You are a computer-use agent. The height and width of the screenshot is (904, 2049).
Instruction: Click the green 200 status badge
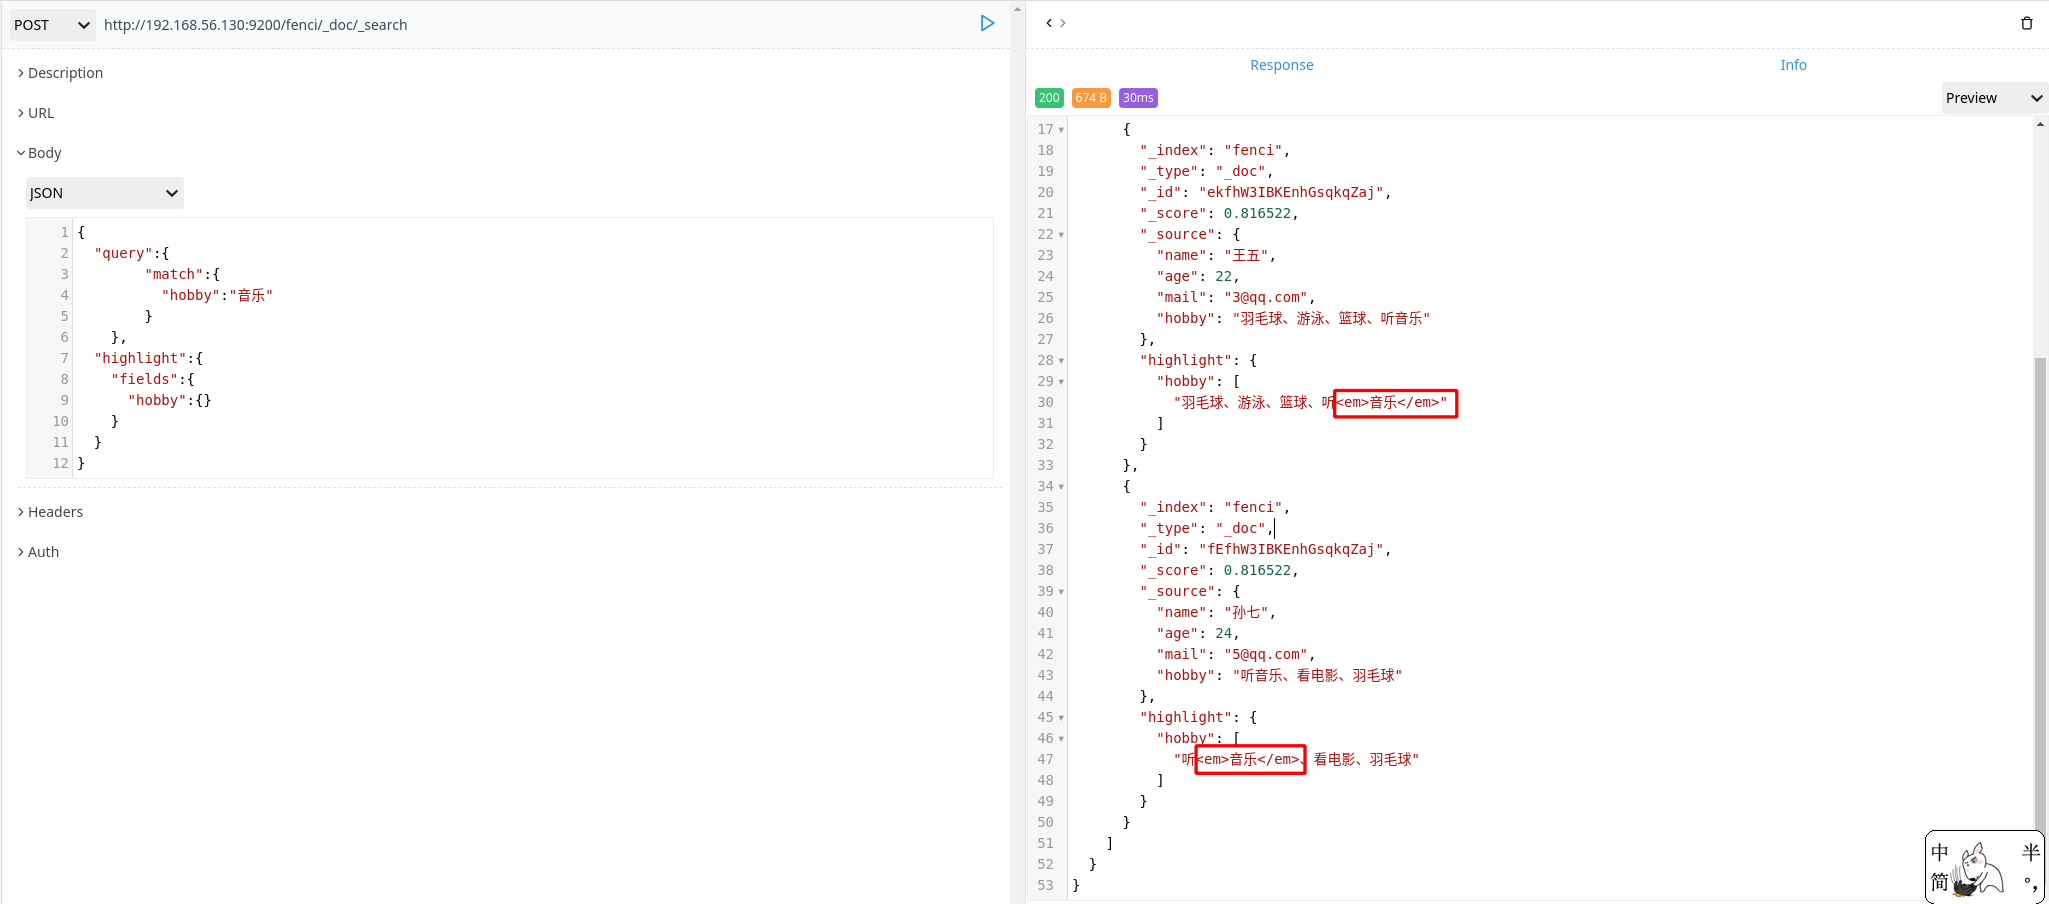[1048, 97]
